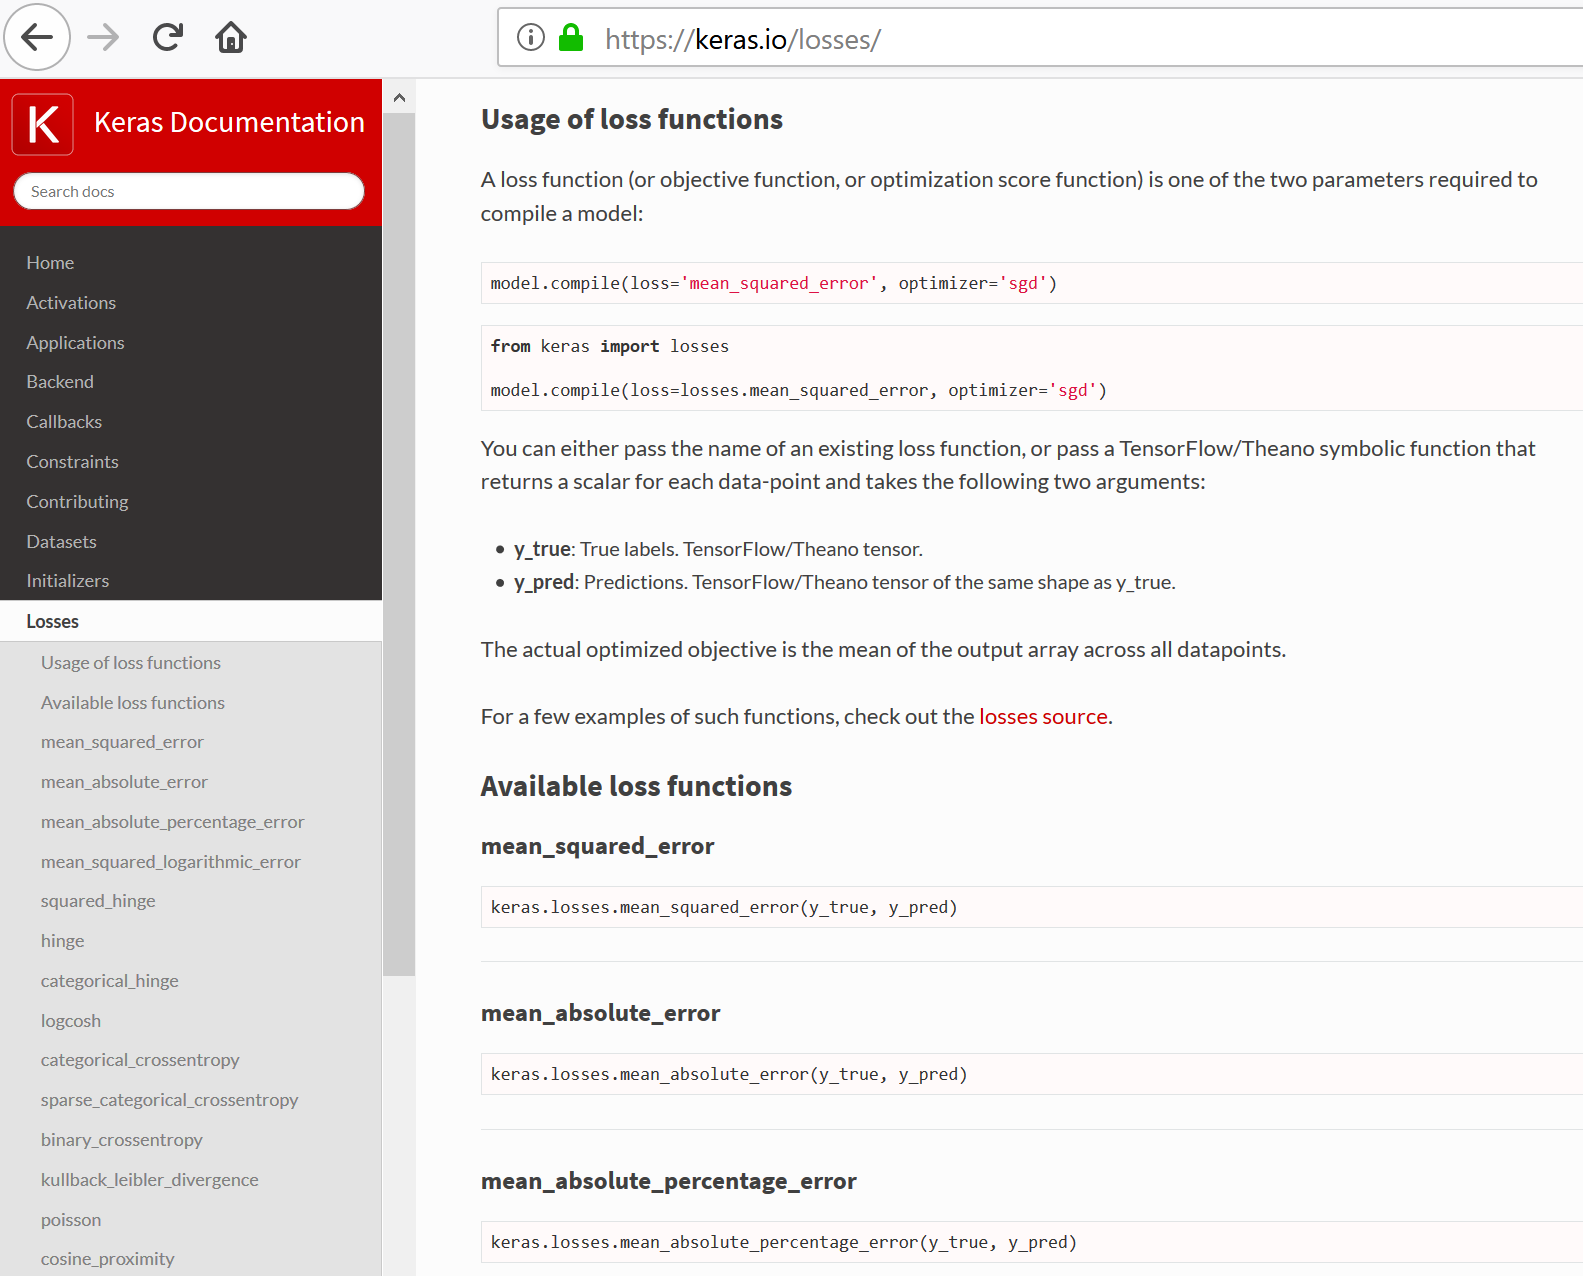
Task: Click the keras.losses.mean_absolute_error(y_true, y_pred) code
Action: (x=729, y=1075)
